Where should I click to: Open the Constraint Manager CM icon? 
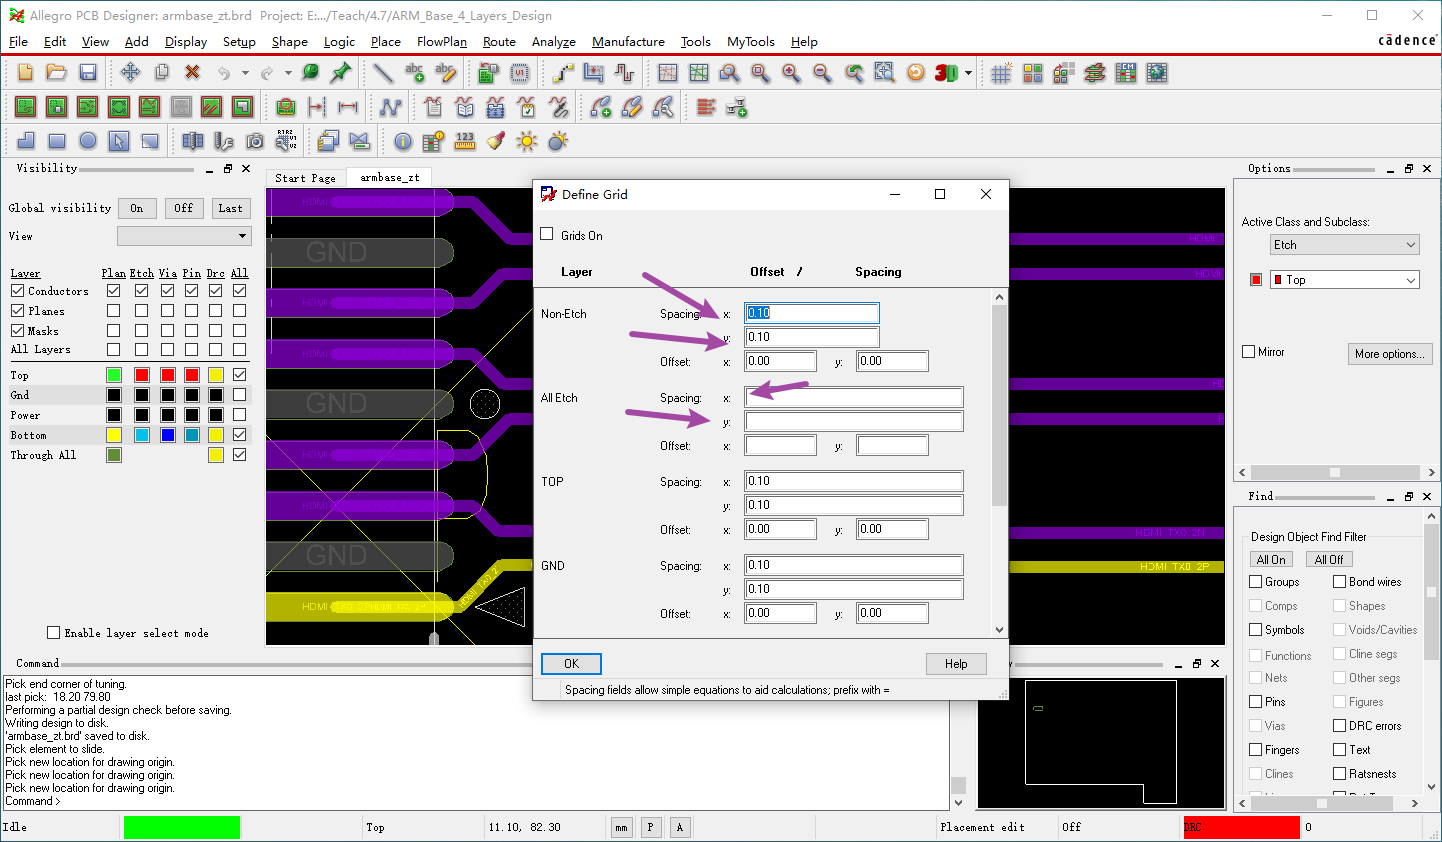click(1126, 73)
